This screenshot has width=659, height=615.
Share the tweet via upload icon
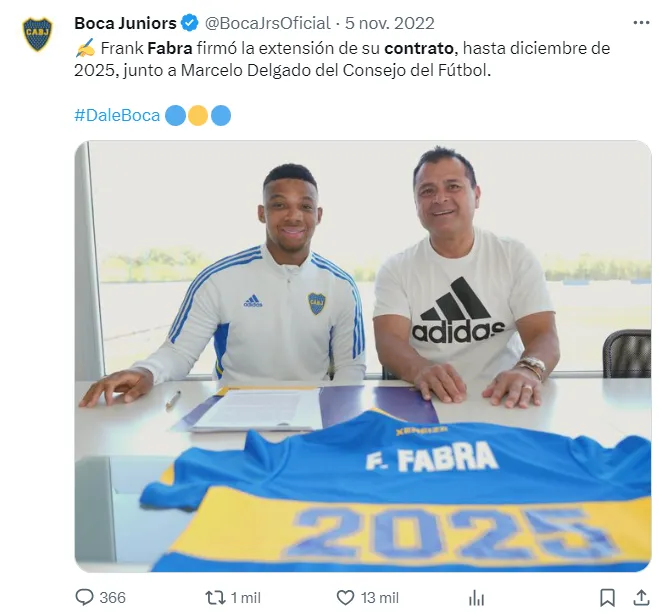(x=641, y=597)
